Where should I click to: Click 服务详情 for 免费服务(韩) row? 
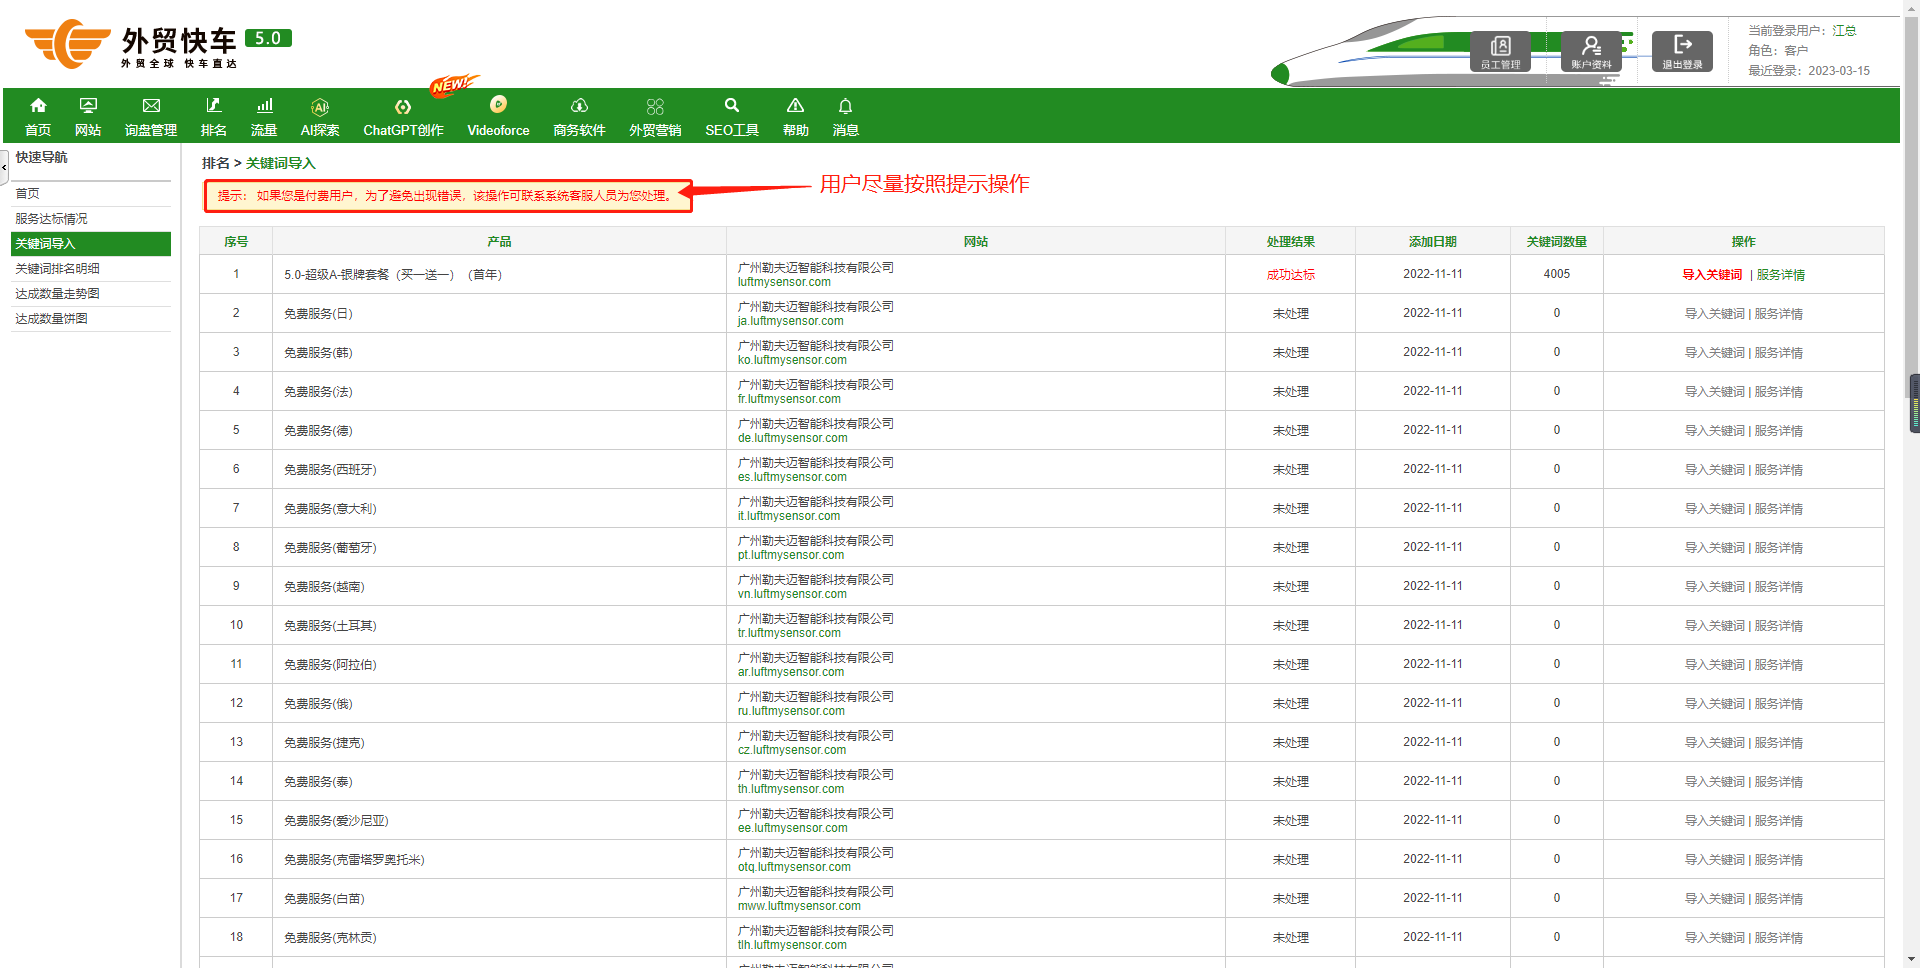click(x=1779, y=353)
